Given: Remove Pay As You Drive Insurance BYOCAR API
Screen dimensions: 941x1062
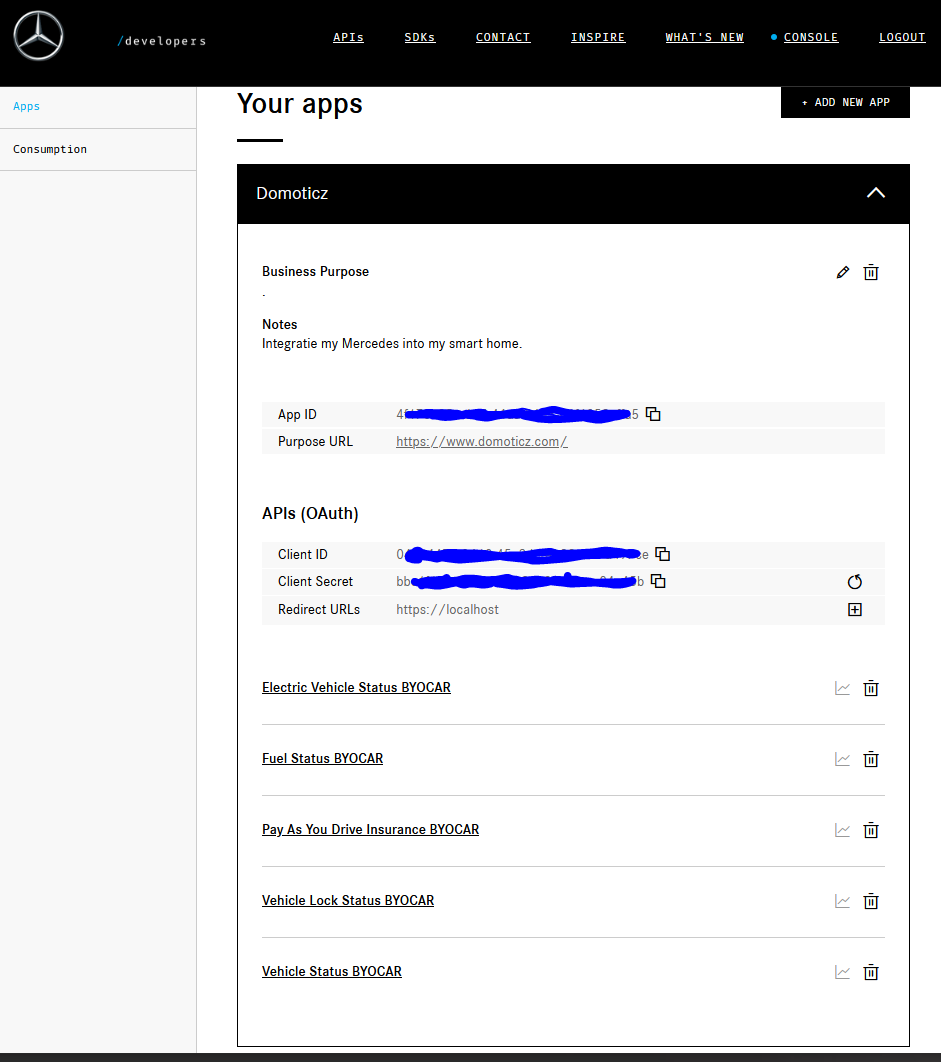Looking at the screenshot, I should coord(871,830).
